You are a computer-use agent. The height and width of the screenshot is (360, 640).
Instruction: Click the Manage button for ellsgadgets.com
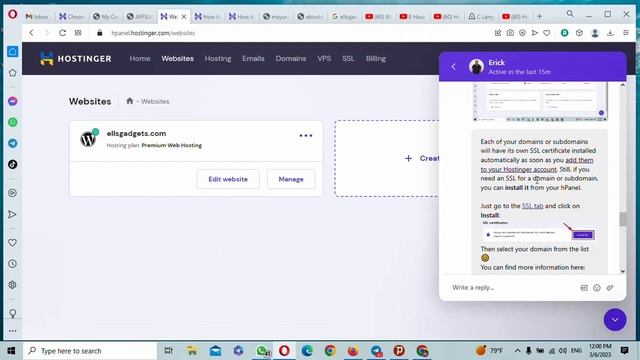pos(291,179)
